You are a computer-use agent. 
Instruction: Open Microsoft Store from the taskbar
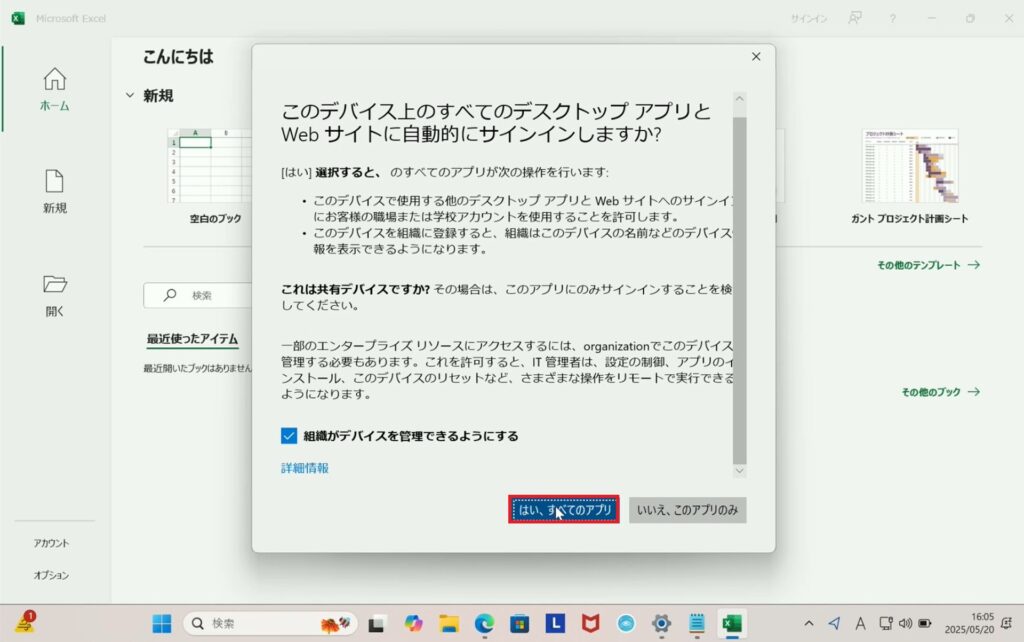pos(520,624)
